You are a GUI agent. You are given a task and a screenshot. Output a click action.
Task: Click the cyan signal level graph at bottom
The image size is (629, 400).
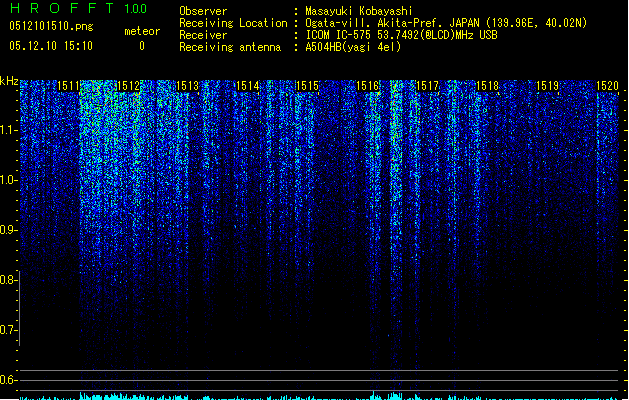pyautogui.click(x=319, y=396)
